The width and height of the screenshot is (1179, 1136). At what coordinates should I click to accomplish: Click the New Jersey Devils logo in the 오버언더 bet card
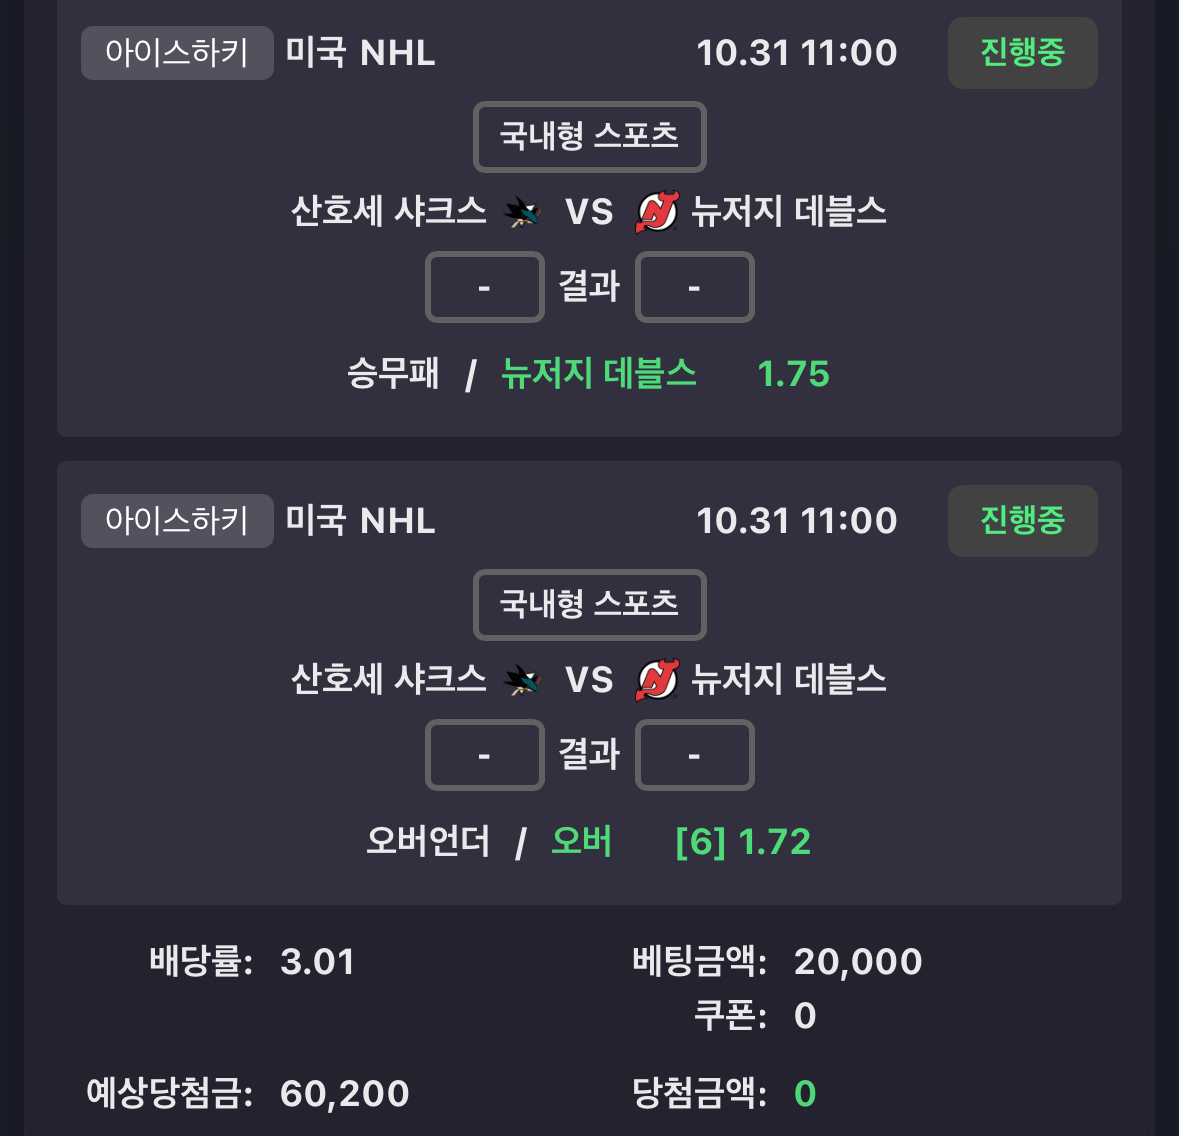pyautogui.click(x=657, y=680)
